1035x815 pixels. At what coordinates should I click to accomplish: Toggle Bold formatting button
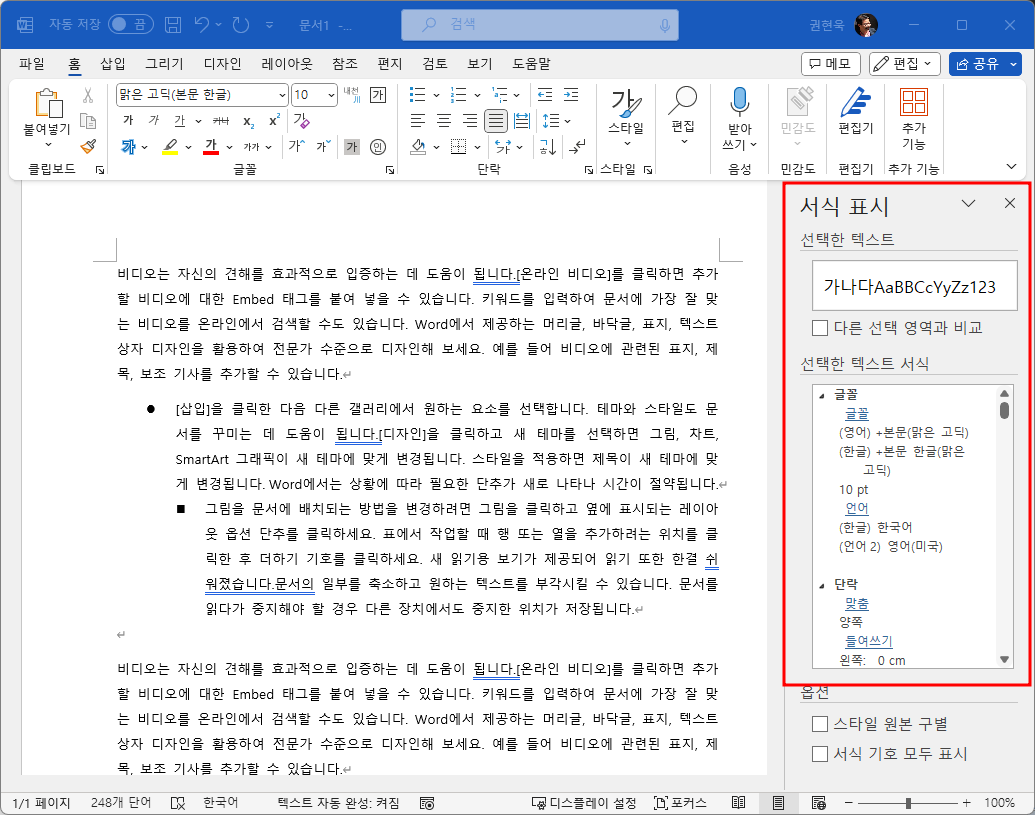point(128,120)
